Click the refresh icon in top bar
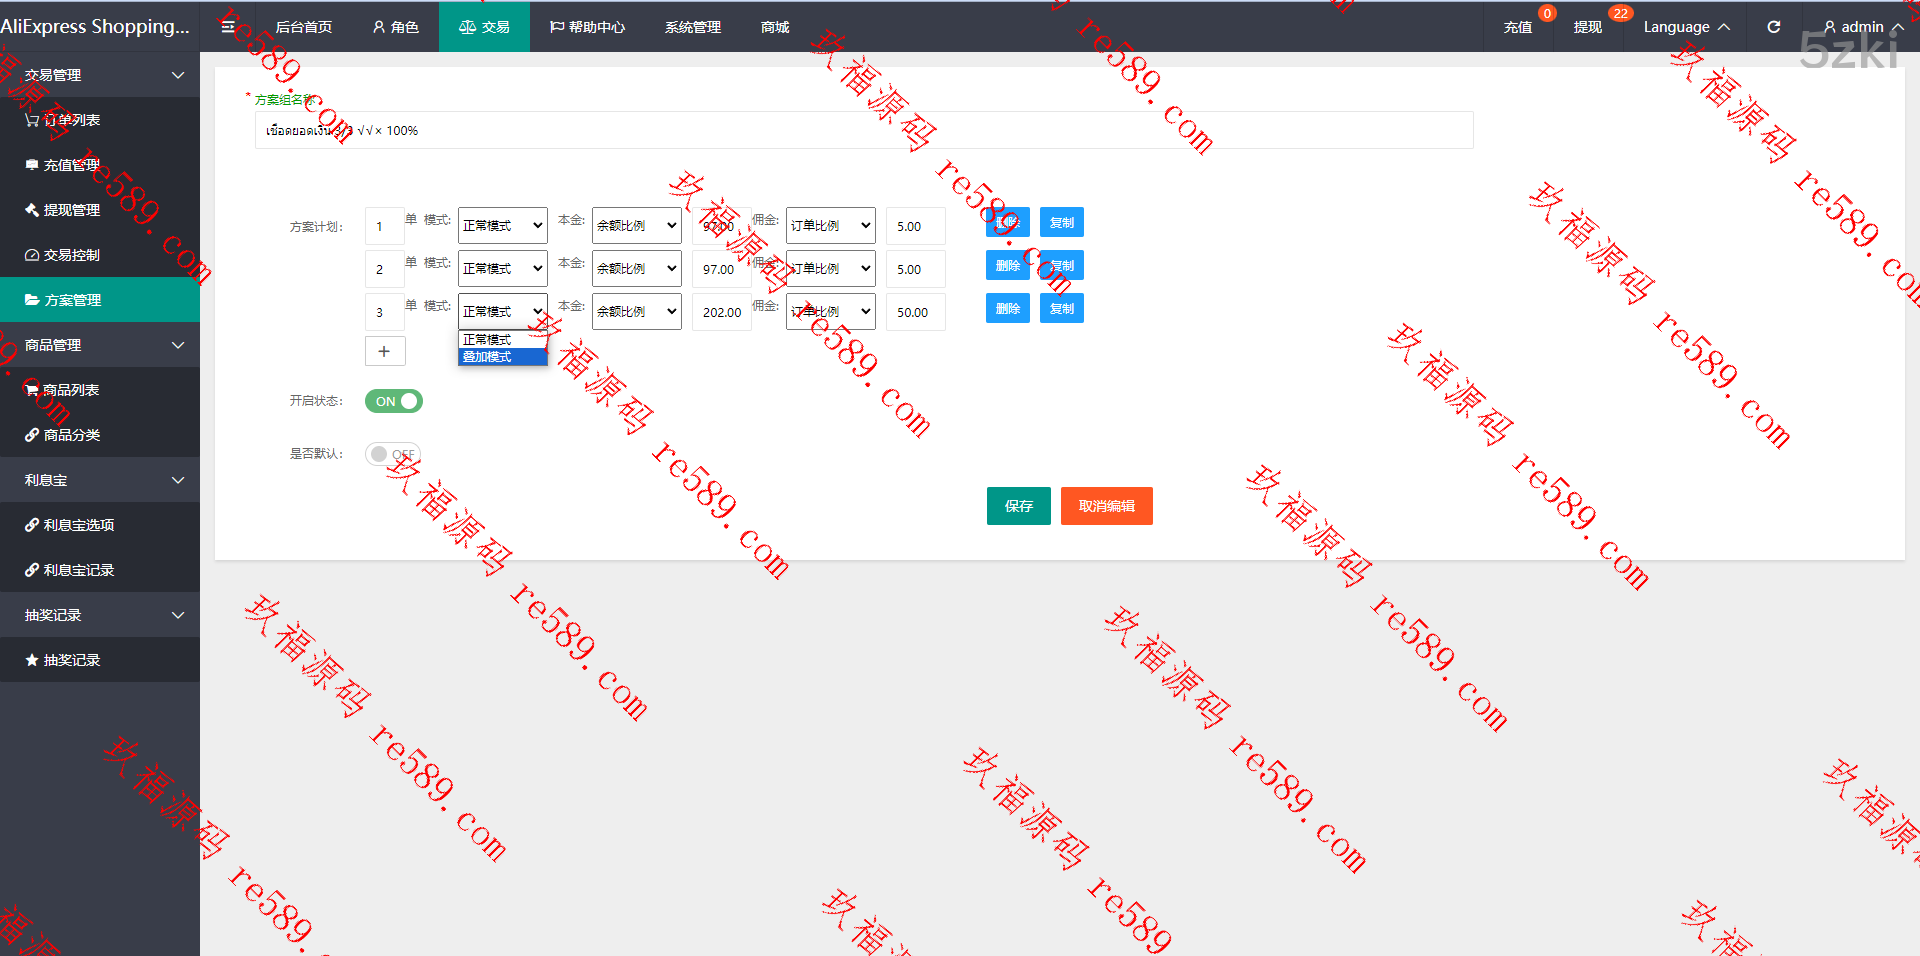Viewport: 1920px width, 956px height. [x=1773, y=27]
